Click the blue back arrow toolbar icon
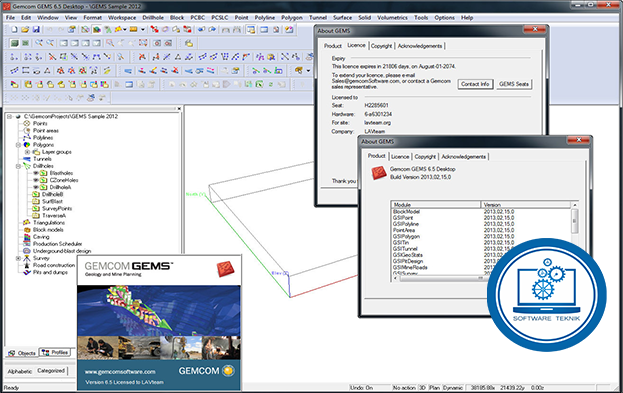This screenshot has width=623, height=393. (x=201, y=29)
